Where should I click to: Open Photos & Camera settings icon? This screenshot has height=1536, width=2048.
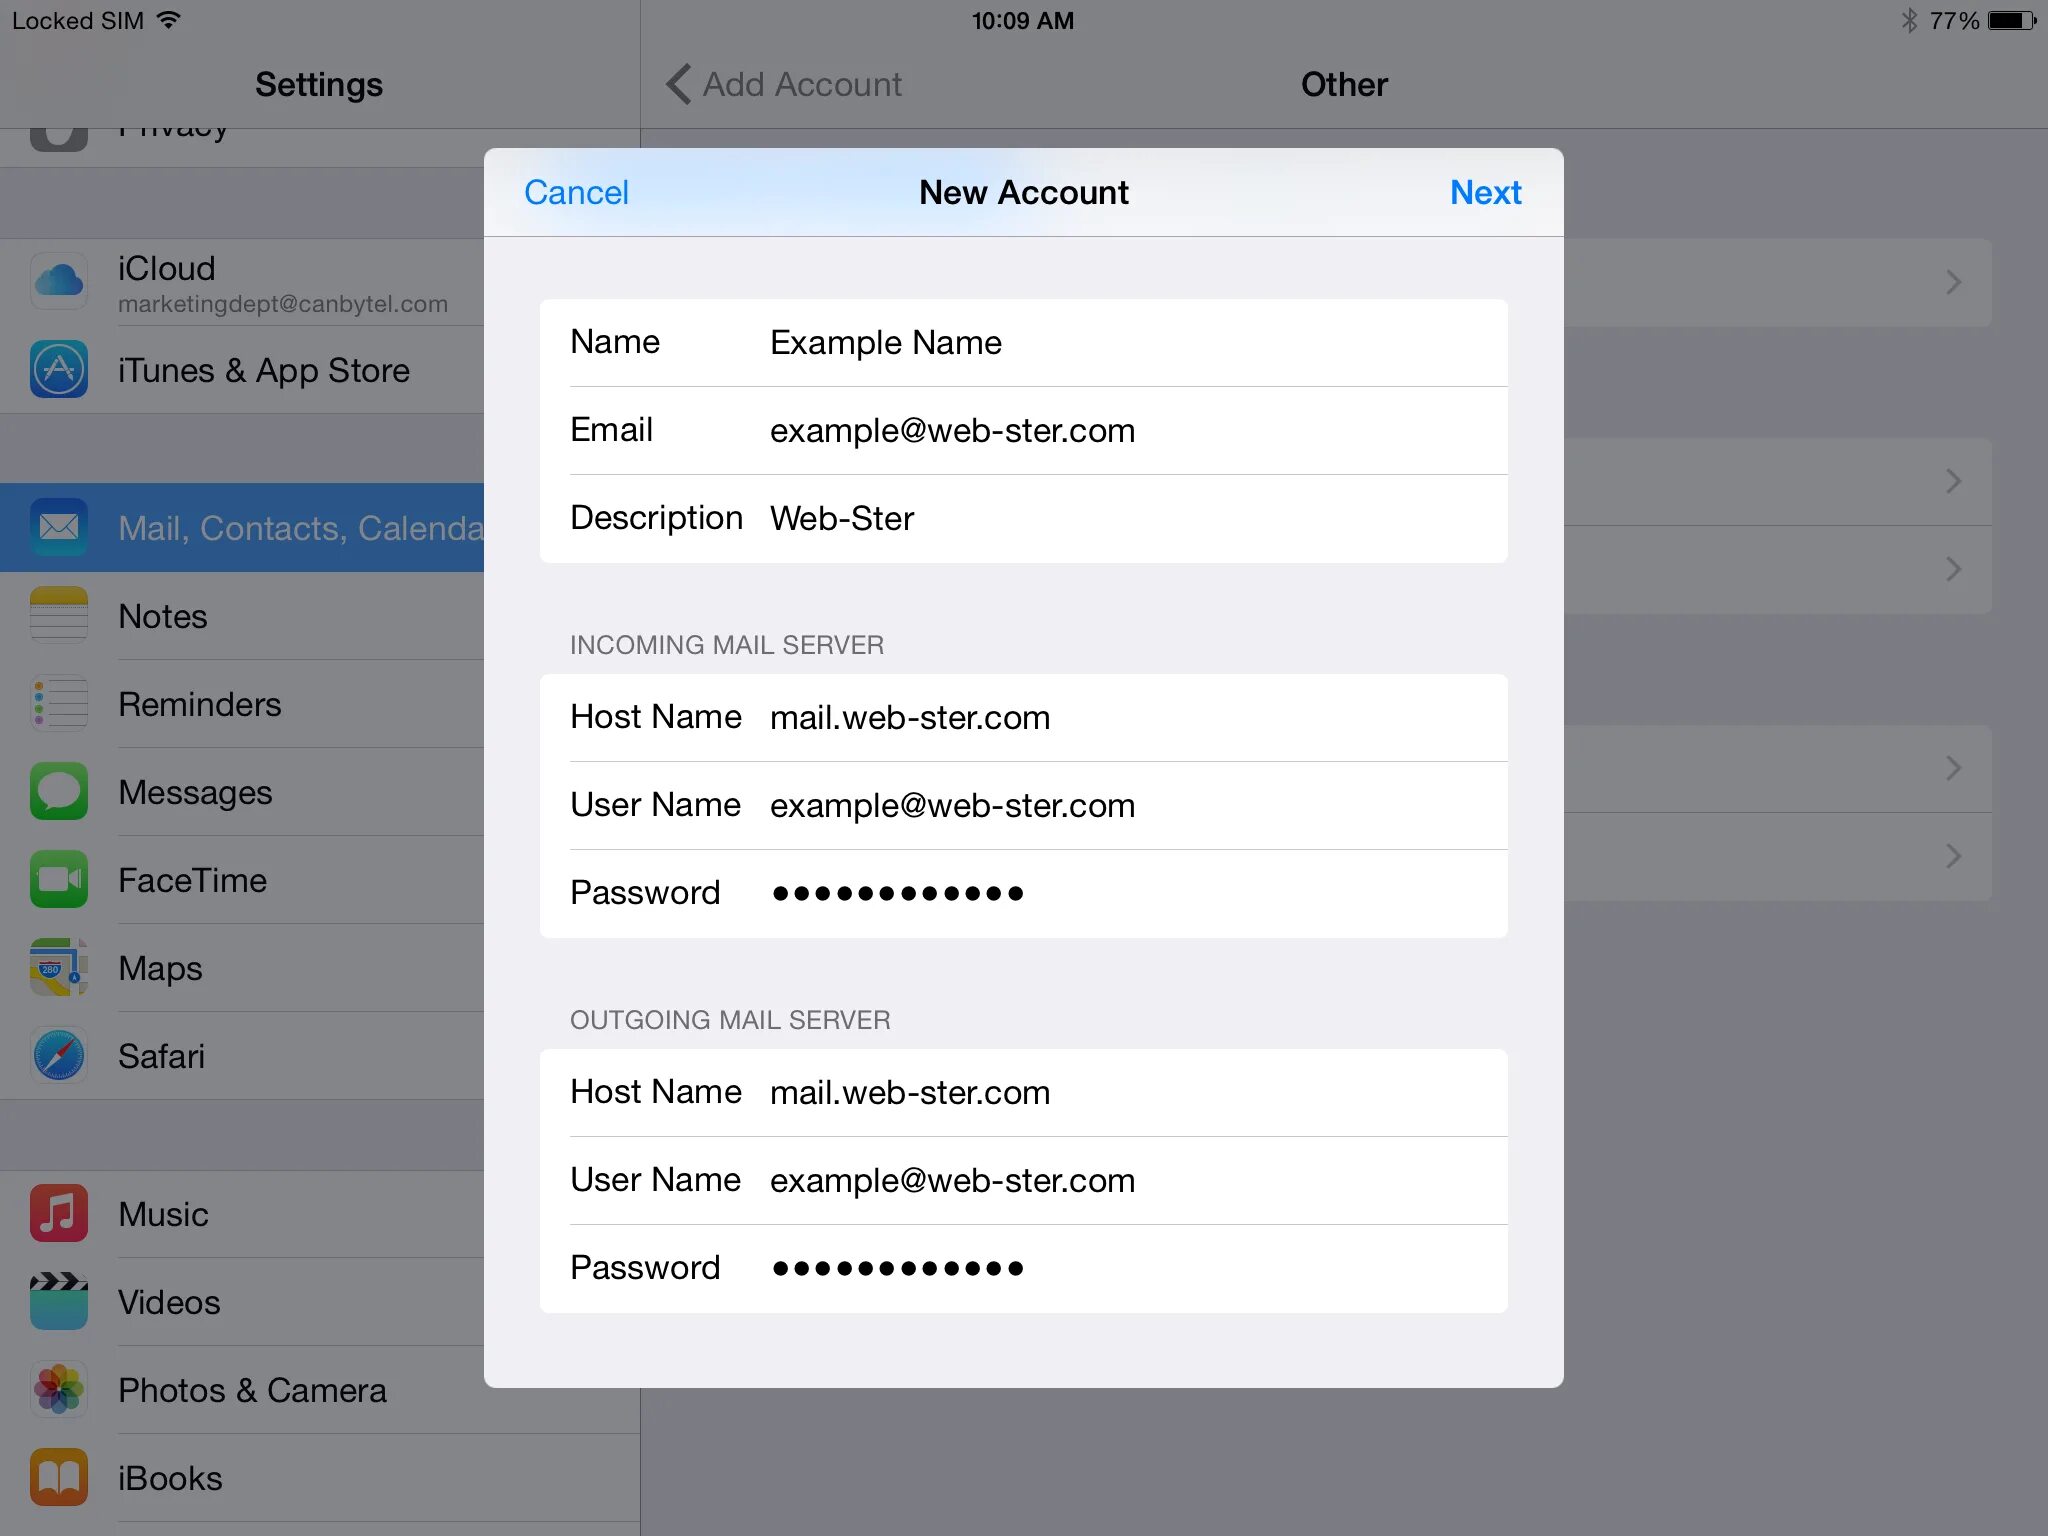pos(59,1389)
